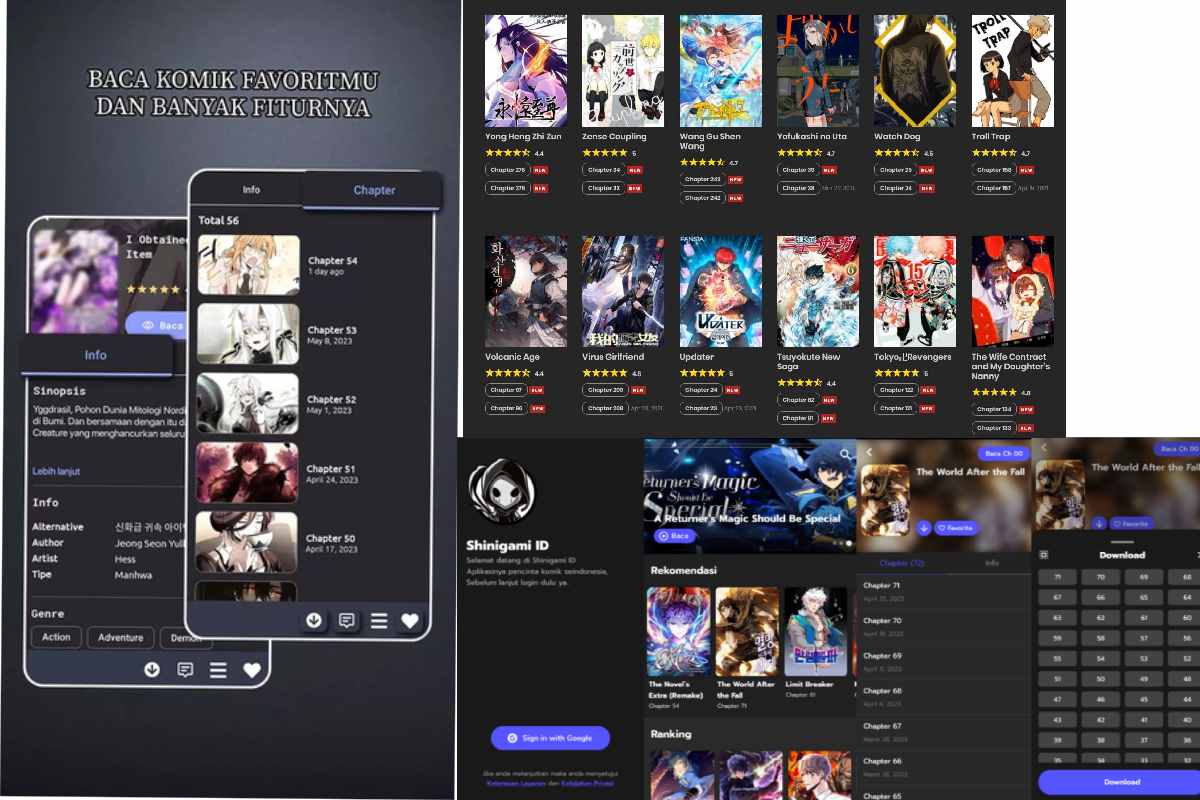Switch to the Chapter tab above Total 56
Screen dimensions: 1200x800
(373, 190)
